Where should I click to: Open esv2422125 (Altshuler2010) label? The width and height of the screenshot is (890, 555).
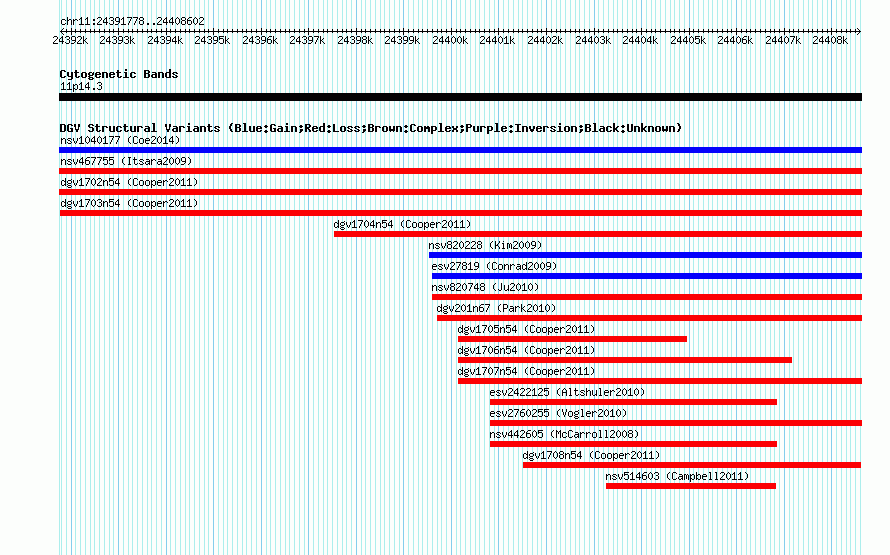point(567,392)
